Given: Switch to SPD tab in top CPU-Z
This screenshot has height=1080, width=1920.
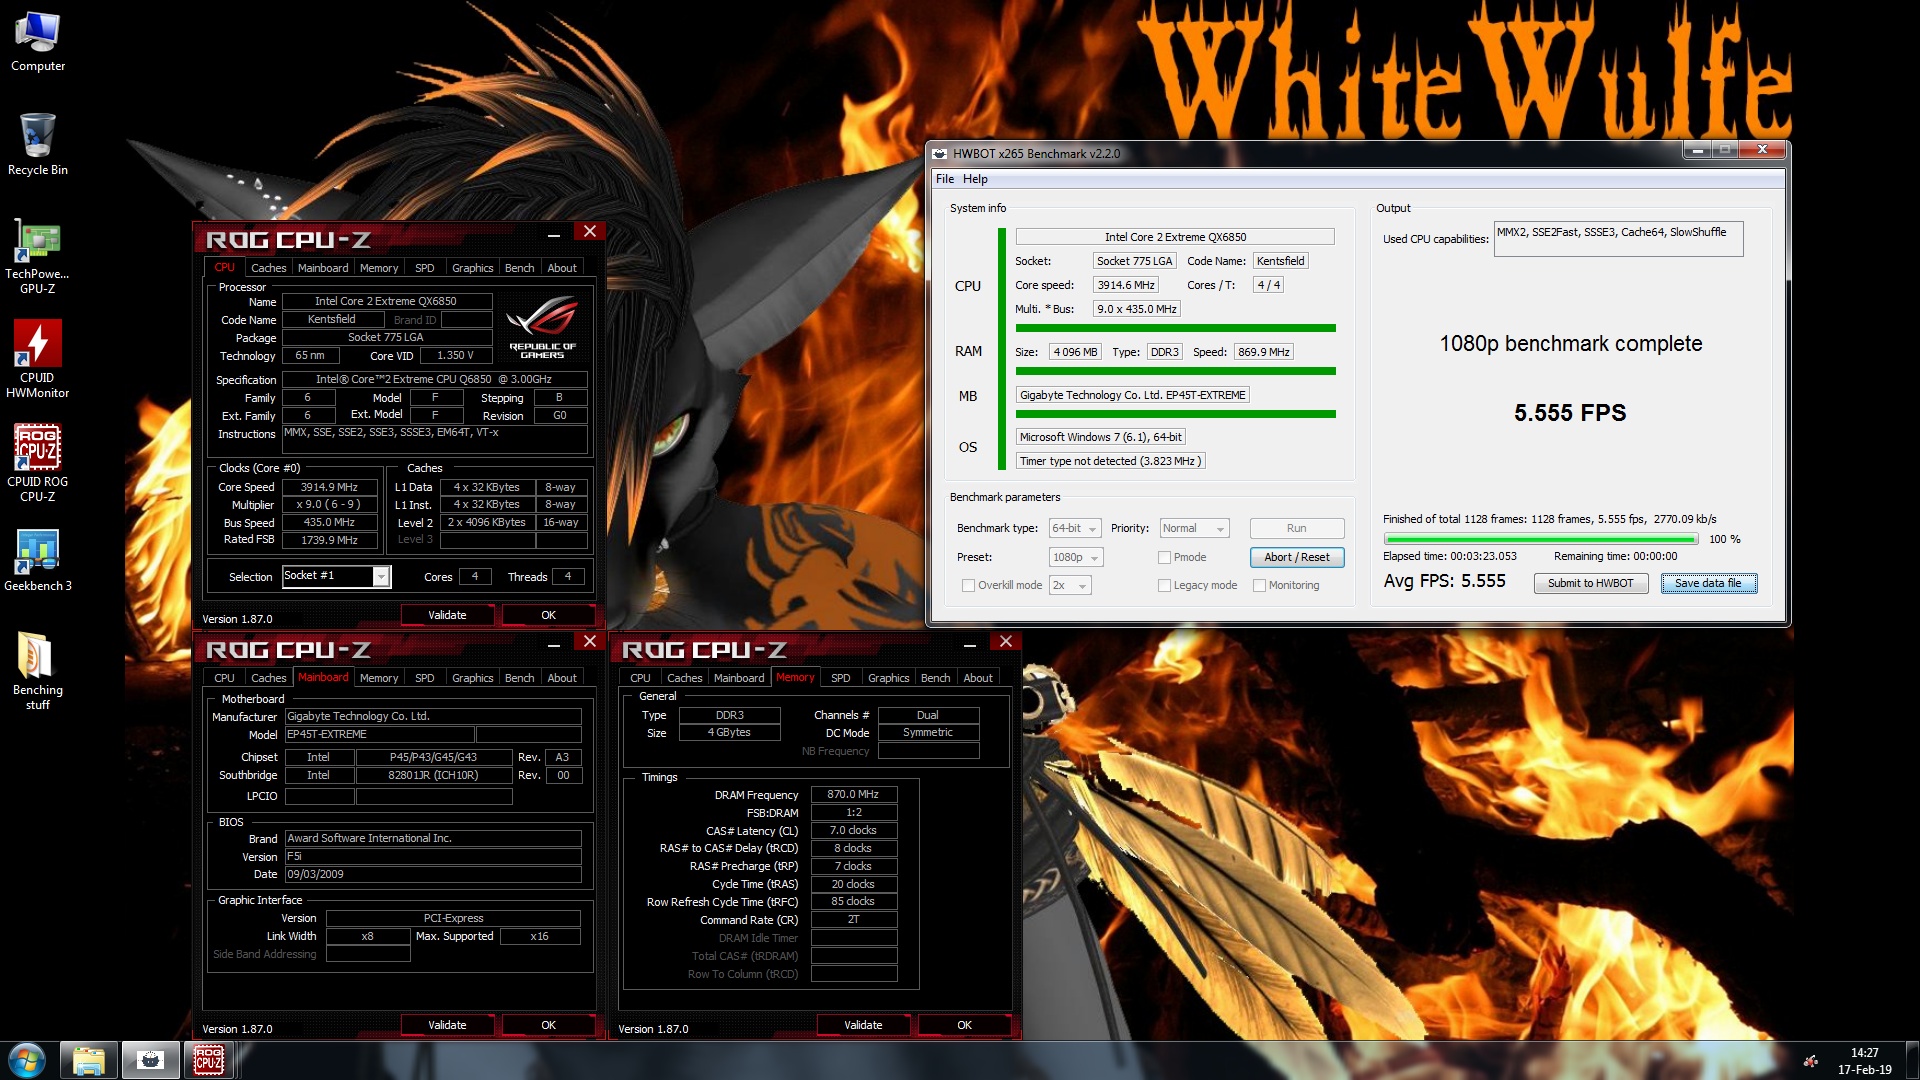Looking at the screenshot, I should 424,268.
